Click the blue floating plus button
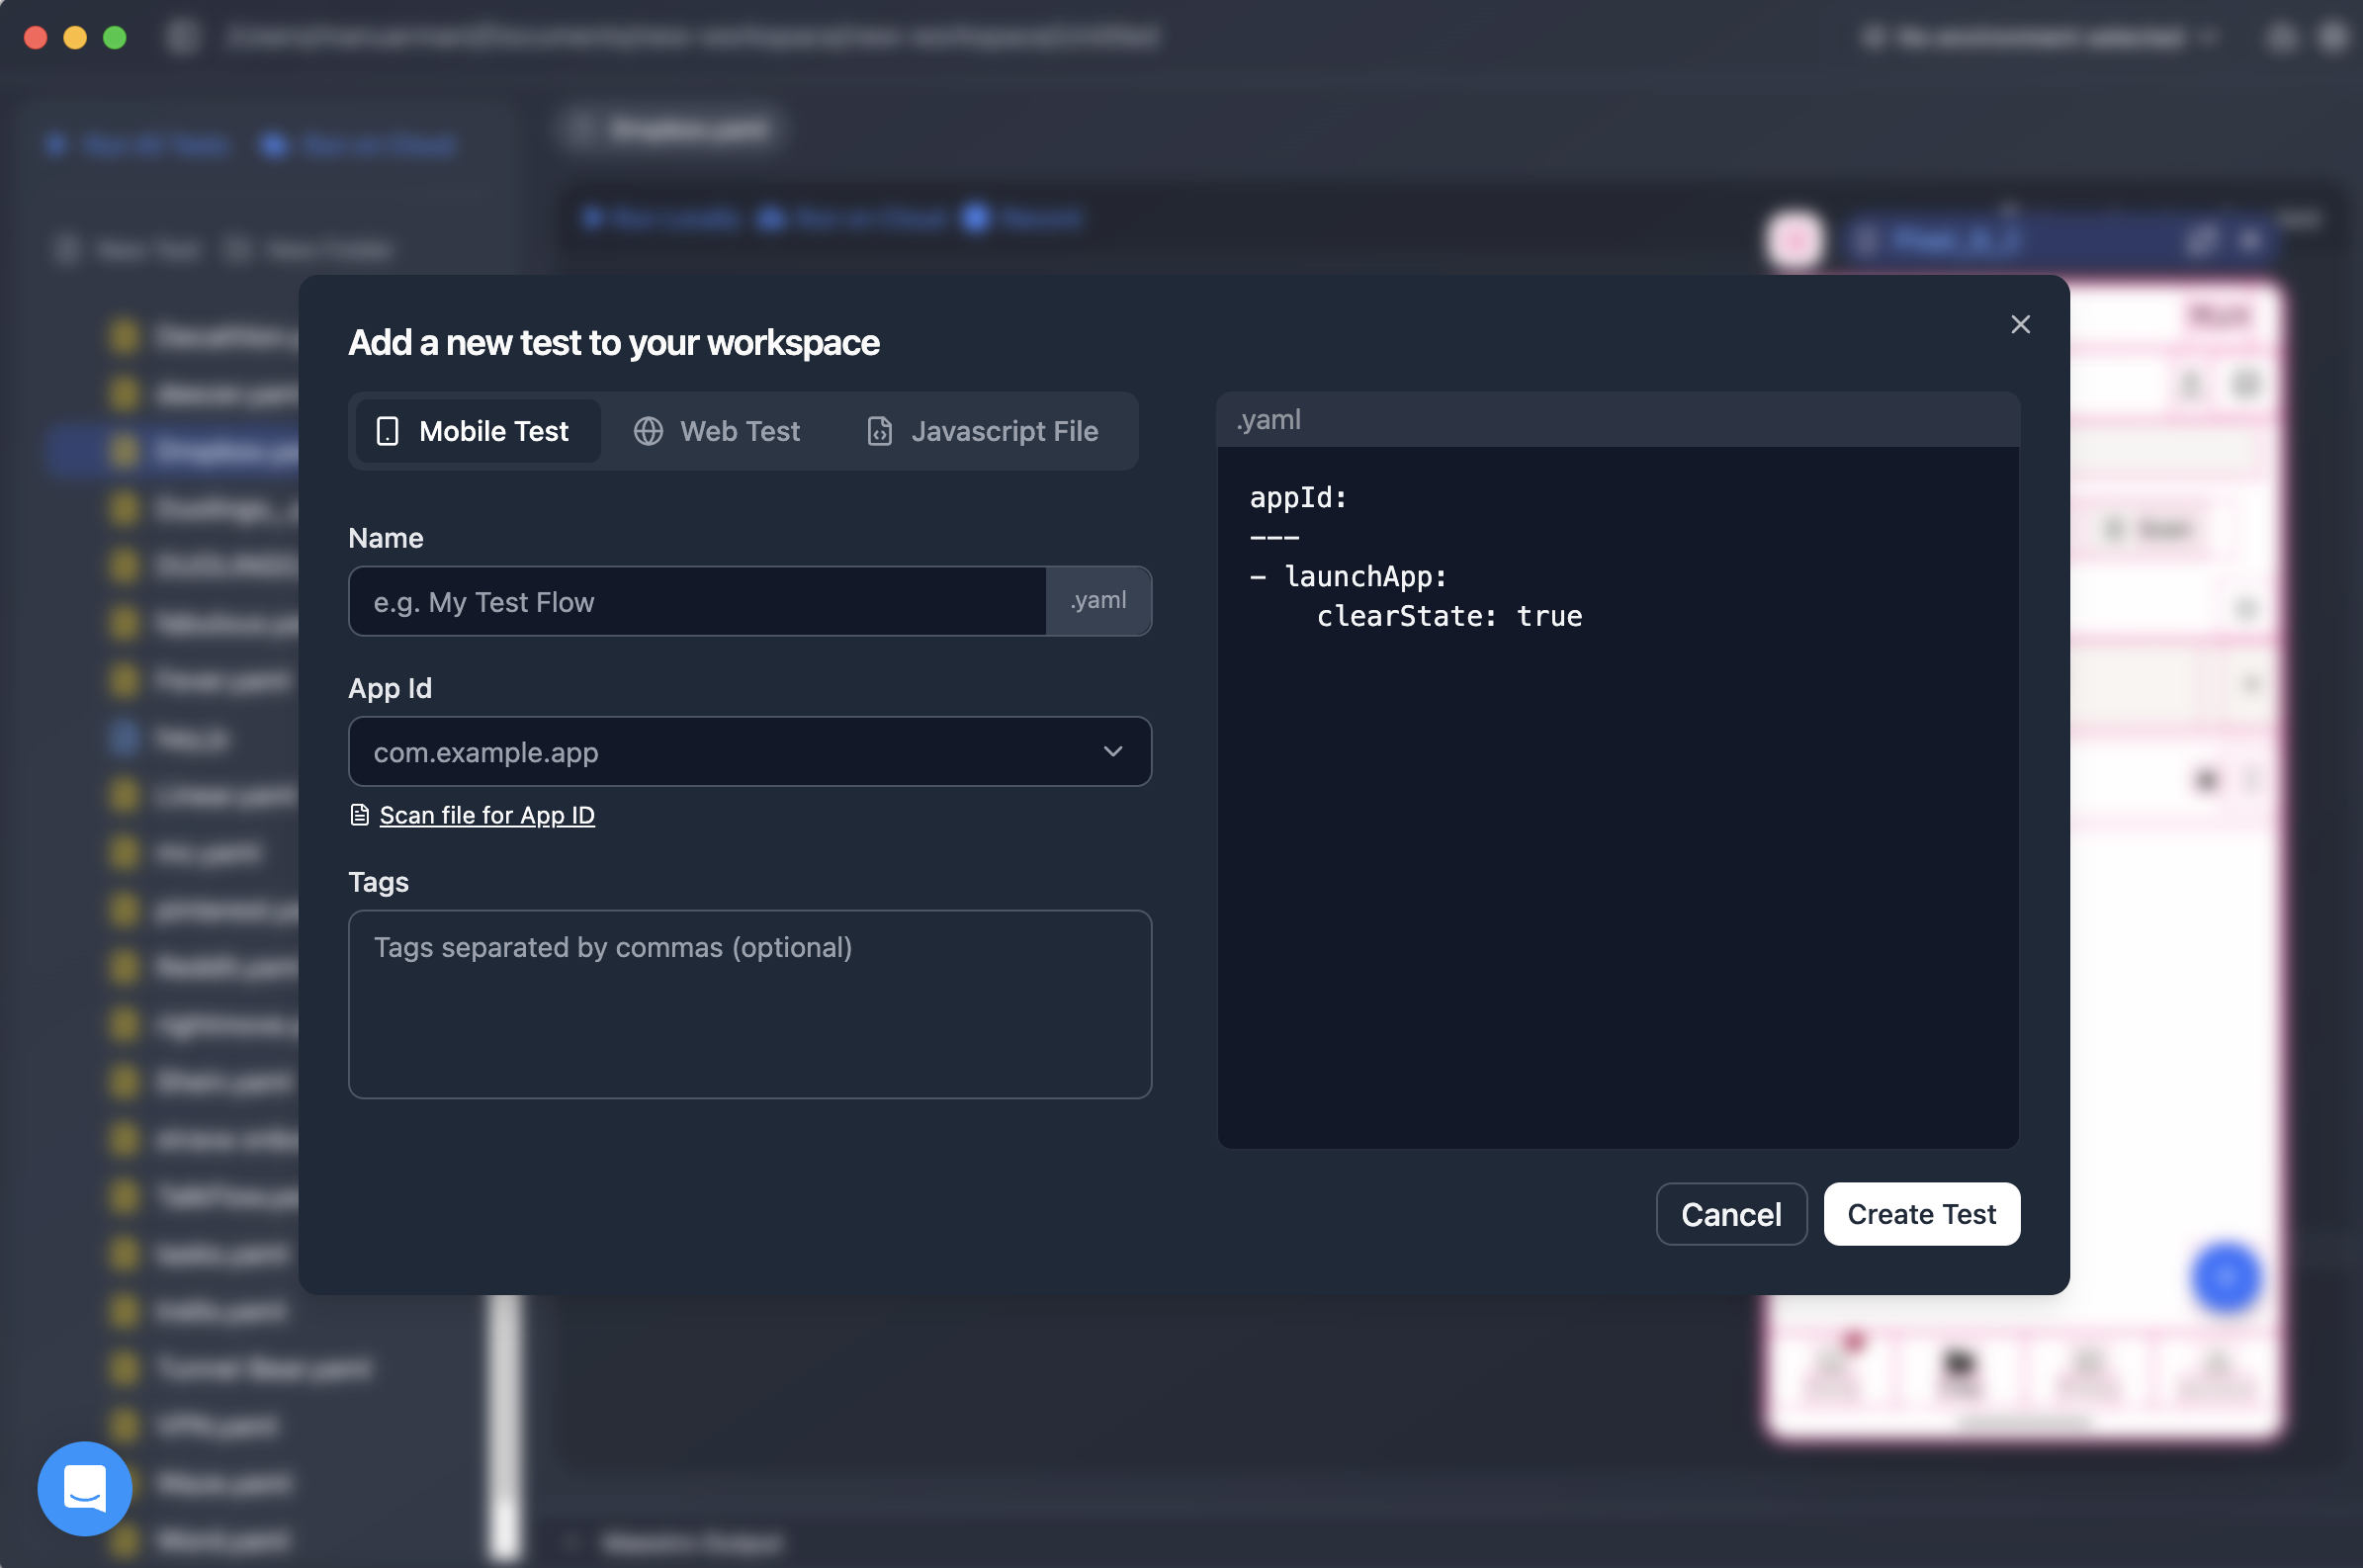Image resolution: width=2363 pixels, height=1568 pixels. point(2225,1277)
